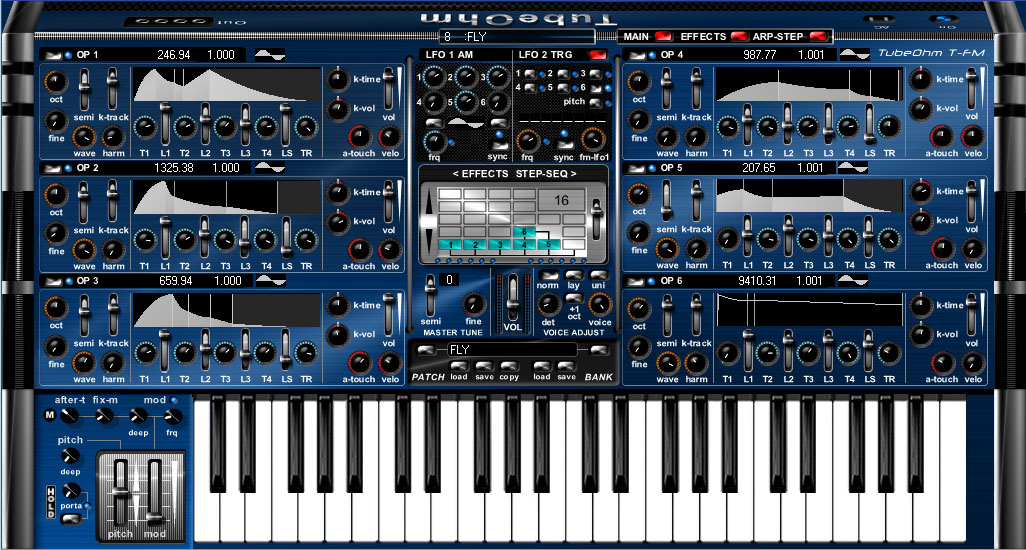Select next LFO 1 AM waveform
This screenshot has height=550, width=1026.
[x=499, y=123]
